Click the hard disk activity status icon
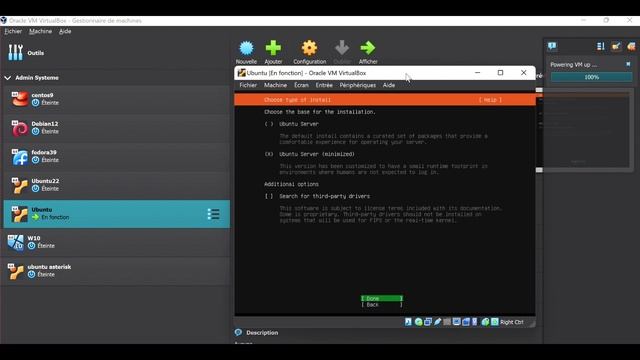Viewport: 640px width, 360px height. [x=408, y=322]
